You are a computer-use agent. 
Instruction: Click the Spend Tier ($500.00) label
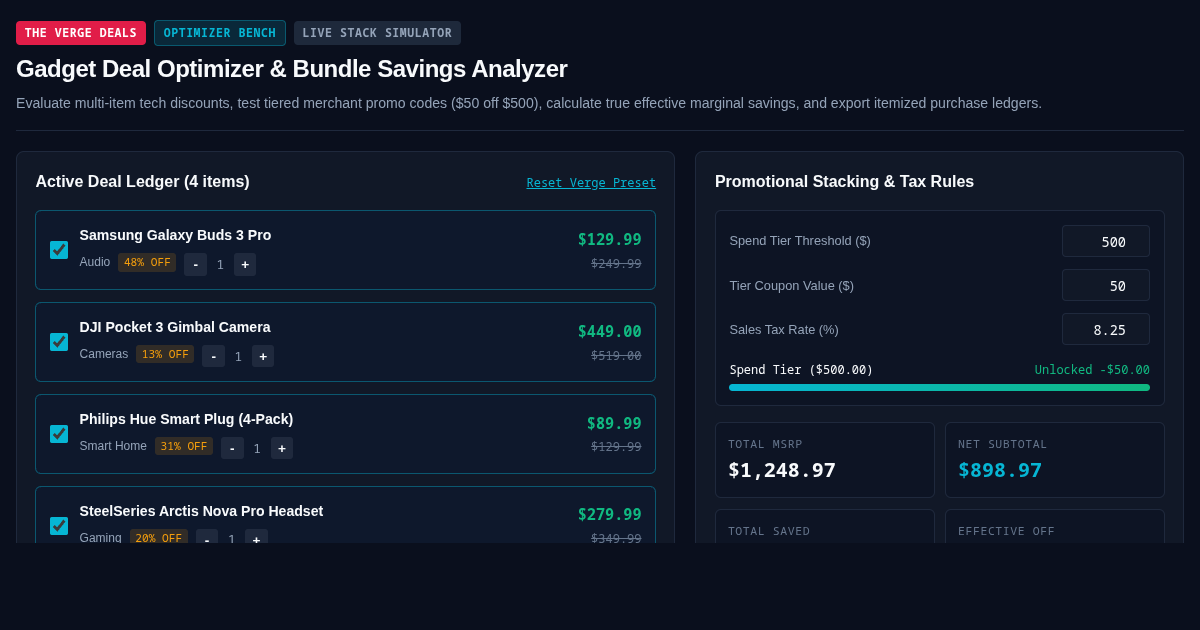coord(801,370)
